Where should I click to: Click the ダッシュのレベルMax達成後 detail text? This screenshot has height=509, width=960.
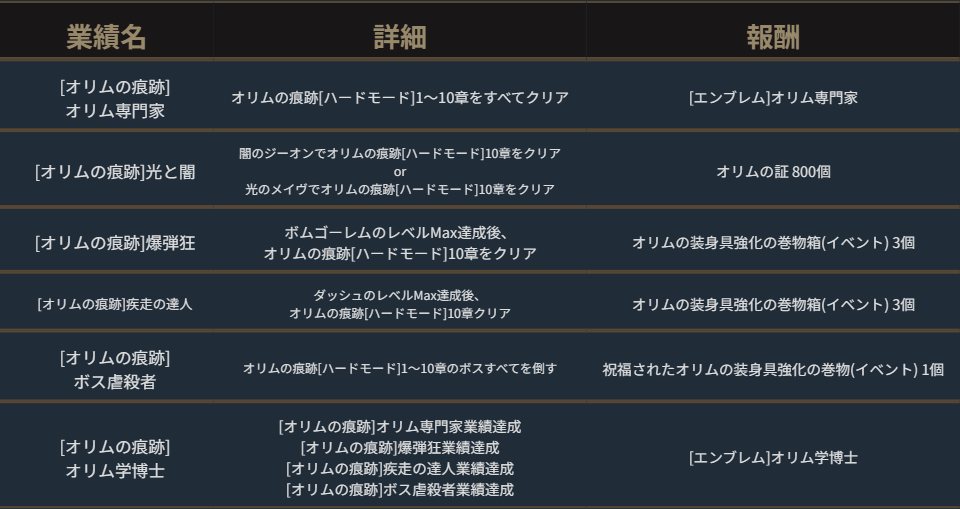(399, 296)
